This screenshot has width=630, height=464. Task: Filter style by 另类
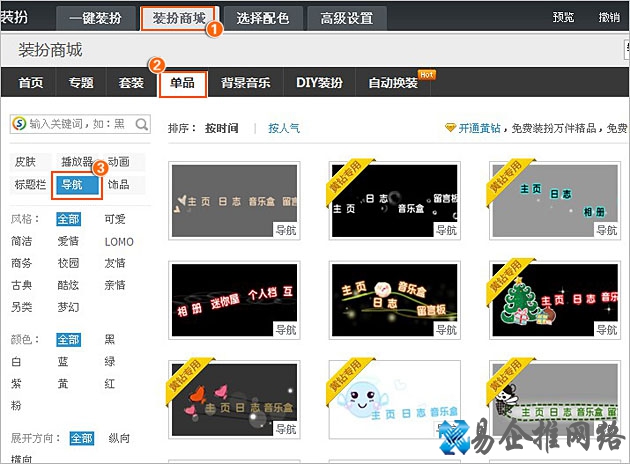coord(22,307)
